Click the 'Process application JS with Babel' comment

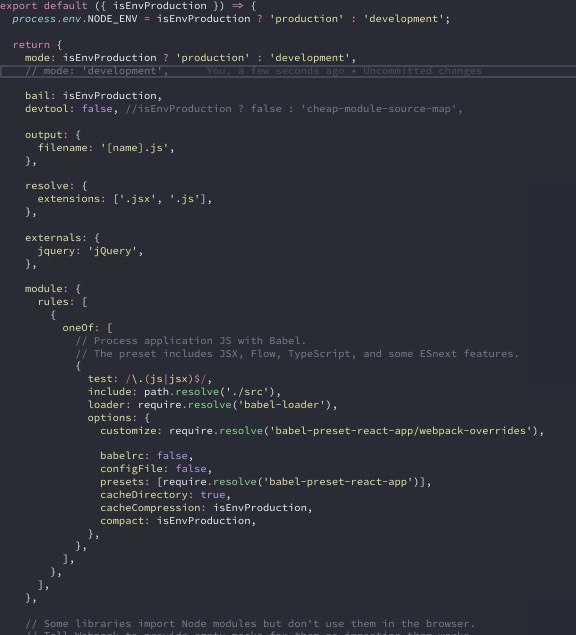[190, 341]
